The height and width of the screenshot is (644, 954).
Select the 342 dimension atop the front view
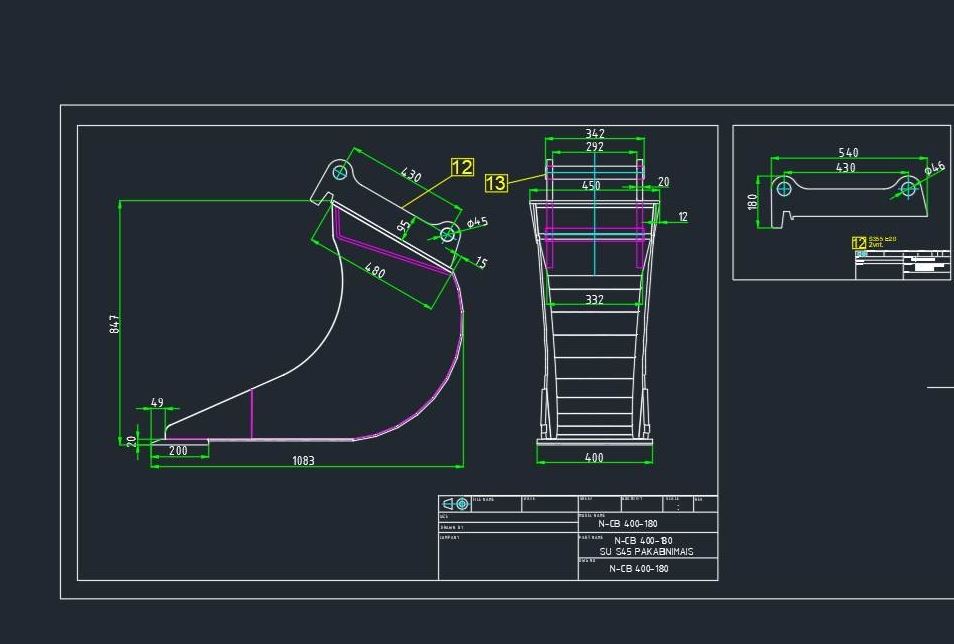point(595,134)
